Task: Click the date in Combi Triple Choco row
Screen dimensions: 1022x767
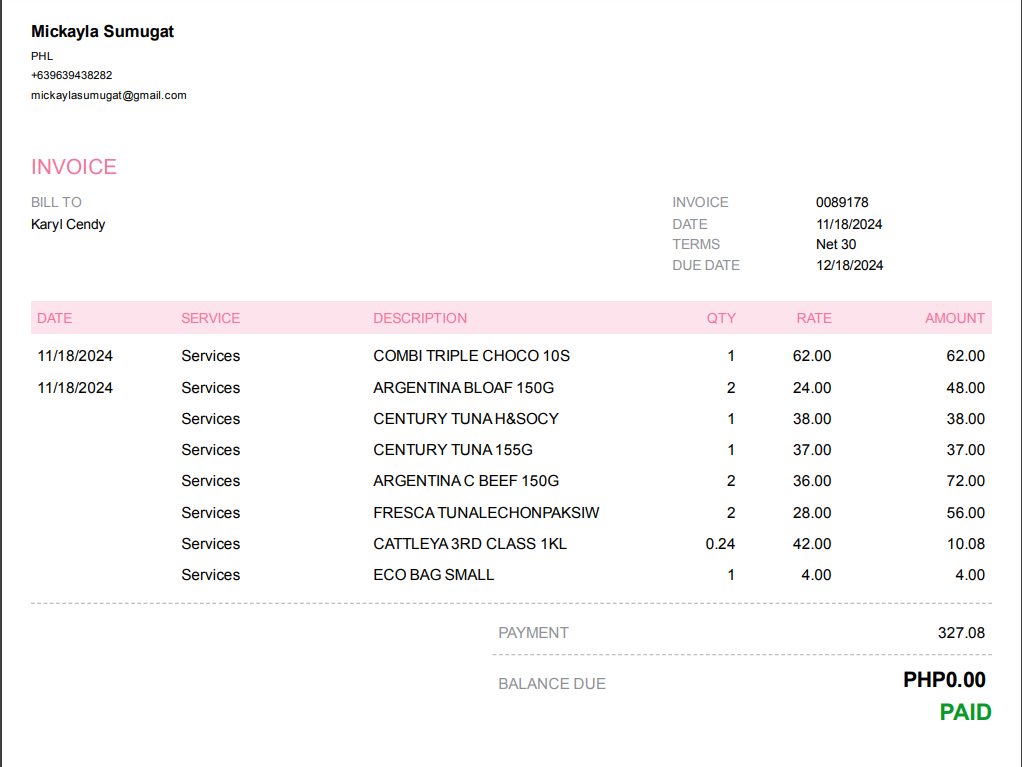Action: [75, 356]
